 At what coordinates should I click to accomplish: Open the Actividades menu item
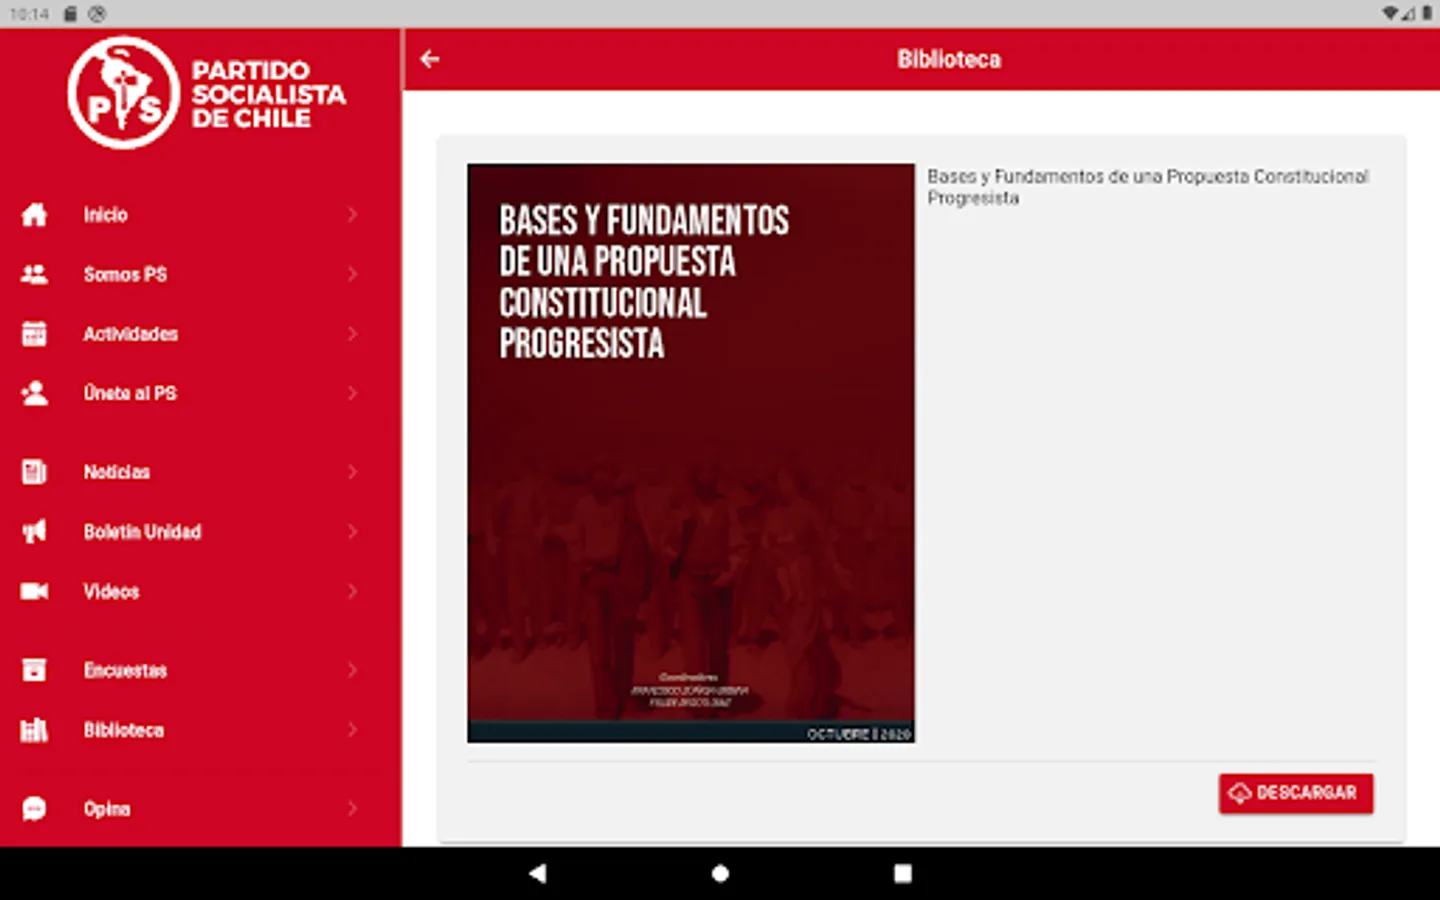point(200,333)
